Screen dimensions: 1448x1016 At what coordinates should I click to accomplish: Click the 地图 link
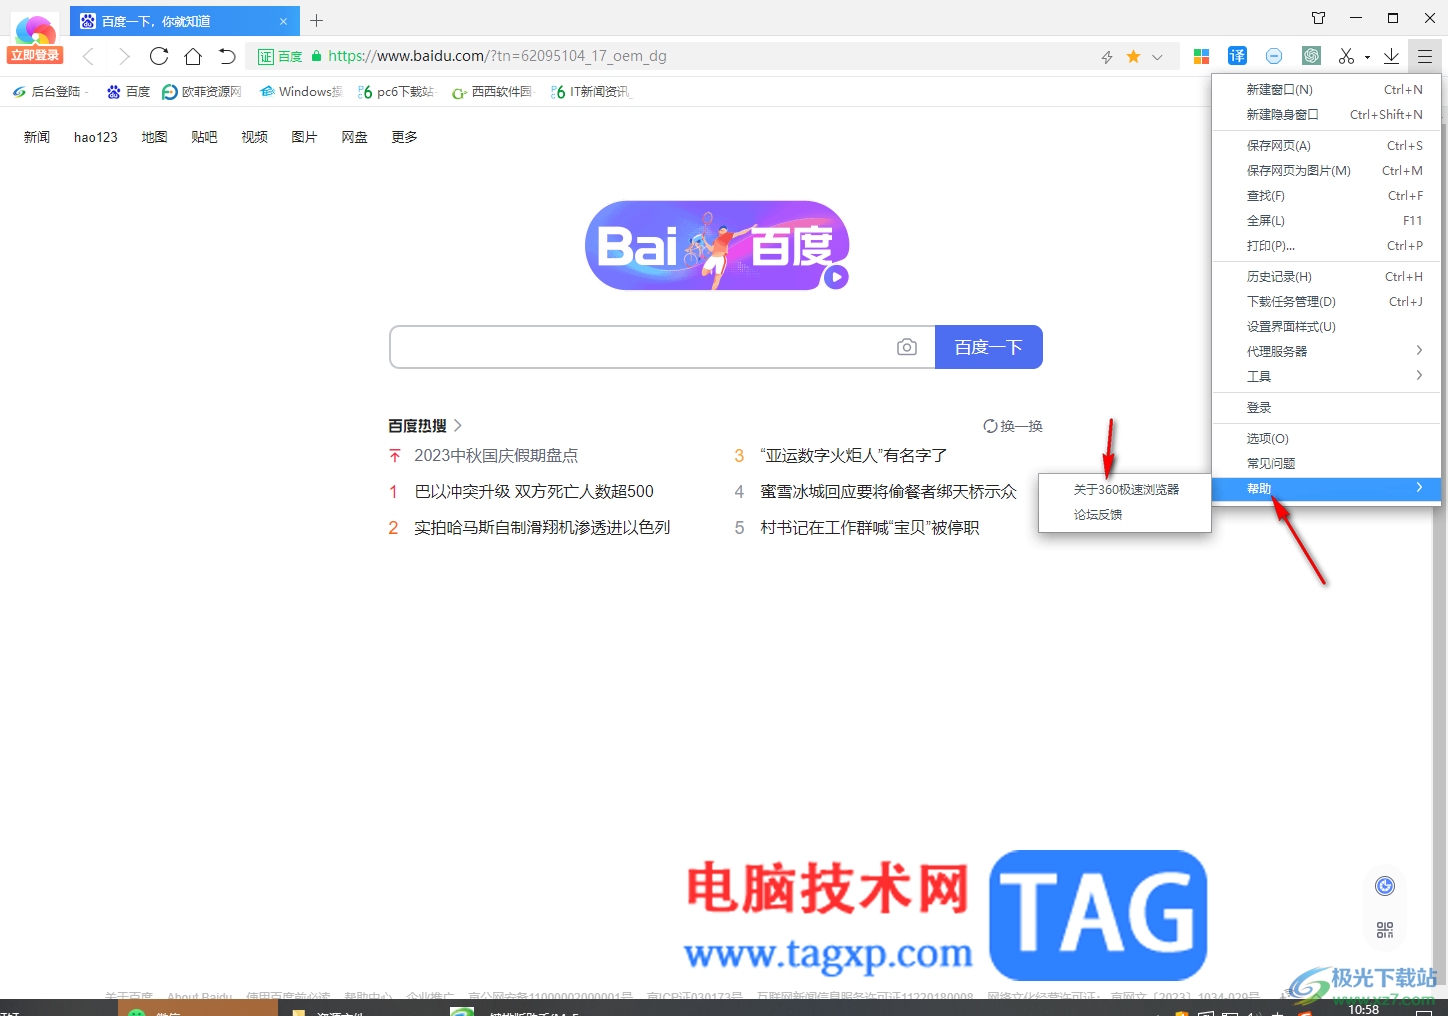click(x=154, y=138)
